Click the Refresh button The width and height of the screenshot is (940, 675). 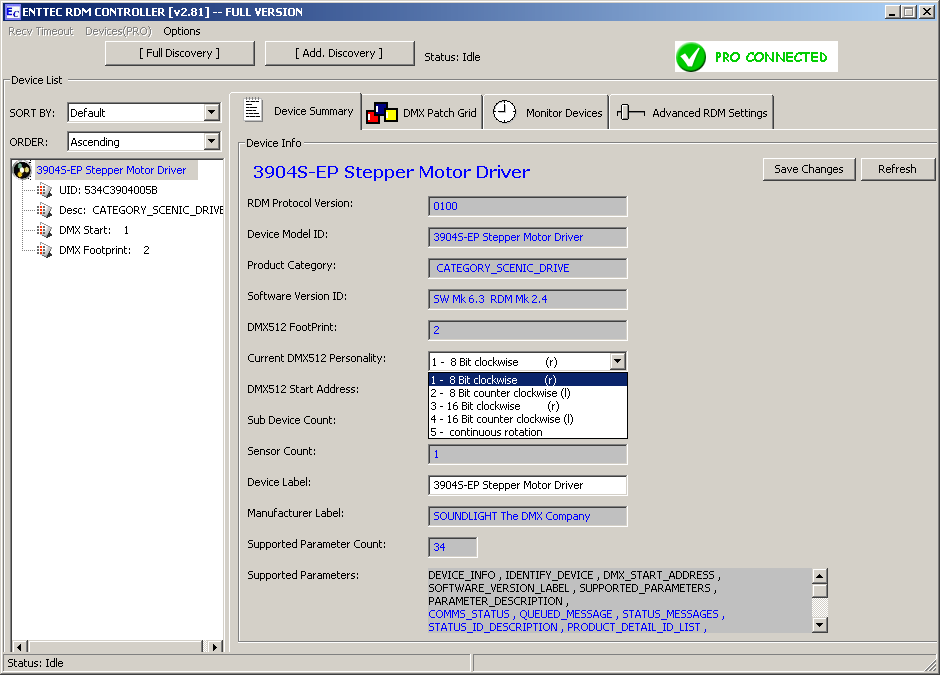click(x=897, y=169)
